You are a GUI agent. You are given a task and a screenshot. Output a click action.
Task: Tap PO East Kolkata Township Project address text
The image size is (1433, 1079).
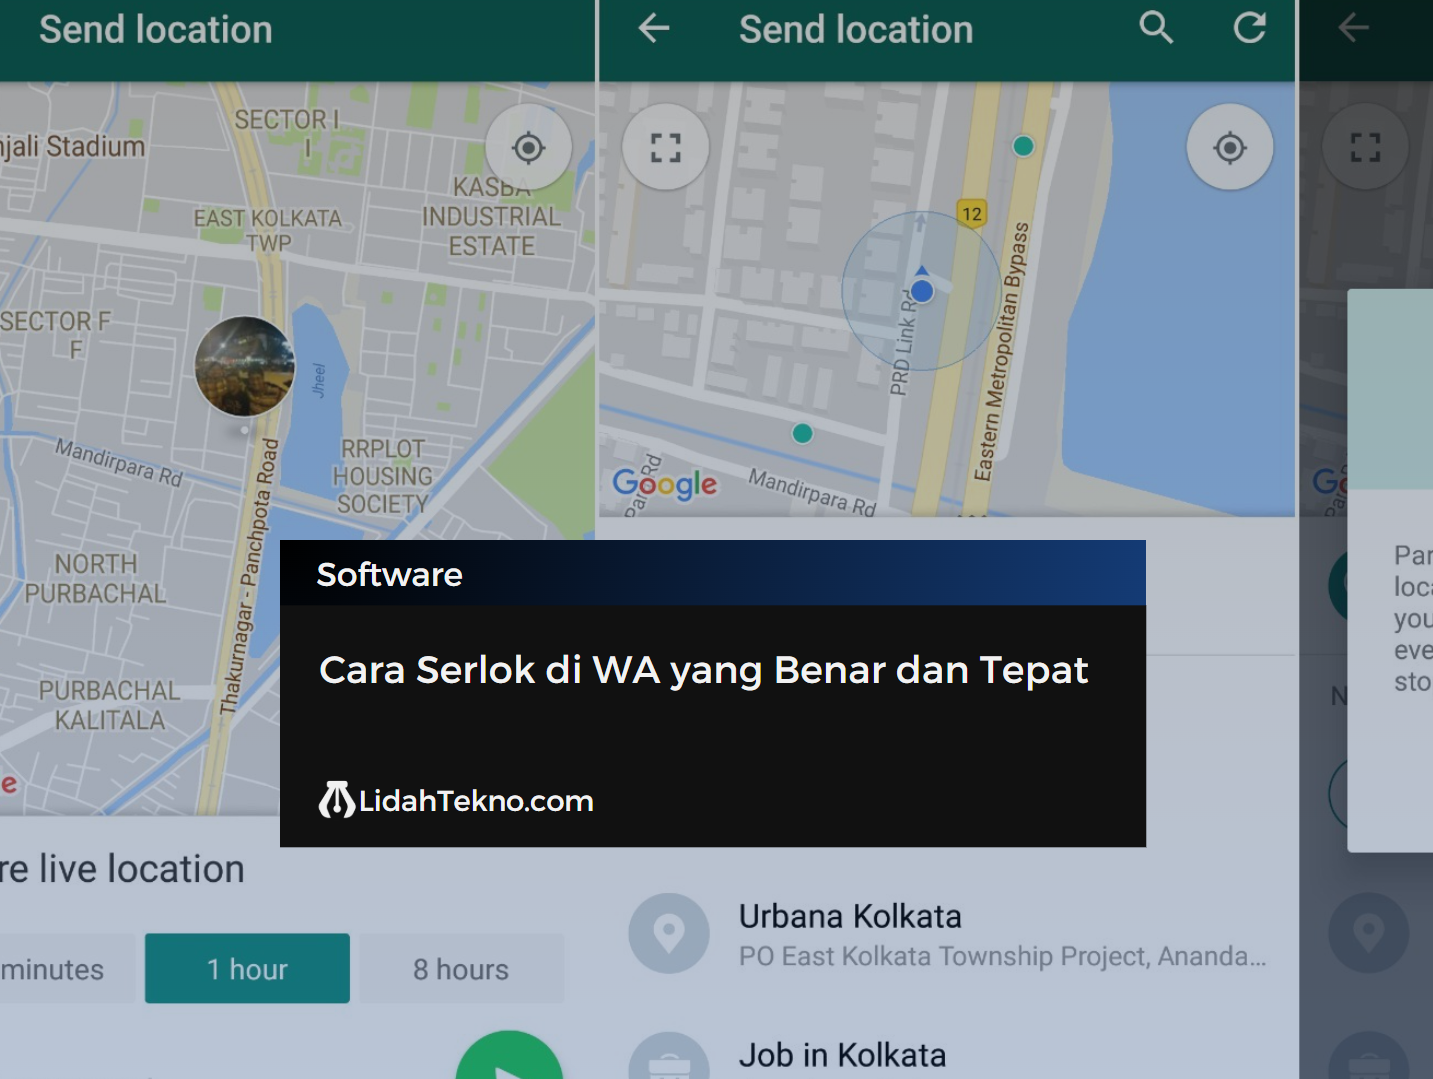pyautogui.click(x=1002, y=957)
